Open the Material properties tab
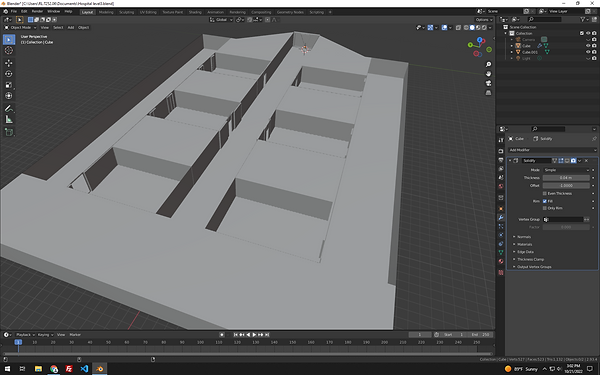Viewport: 600px width, 375px height. pyautogui.click(x=501, y=261)
